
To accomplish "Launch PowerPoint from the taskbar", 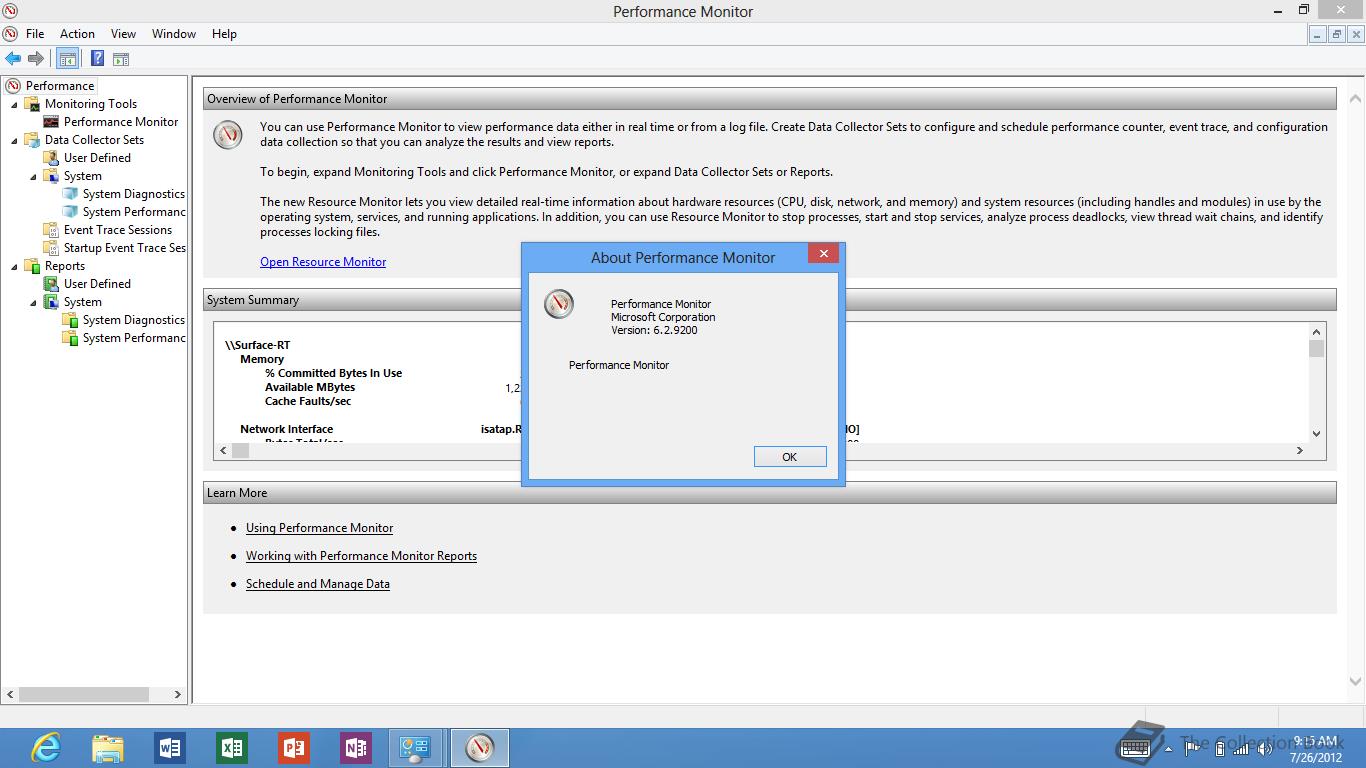I will (294, 748).
